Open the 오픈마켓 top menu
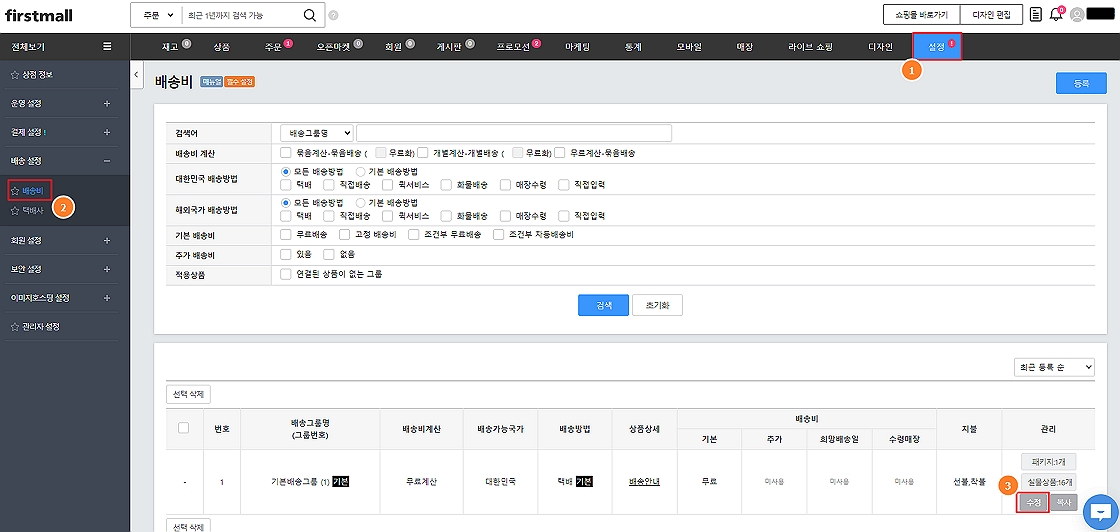This screenshot has height=532, width=1120. pyautogui.click(x=334, y=47)
